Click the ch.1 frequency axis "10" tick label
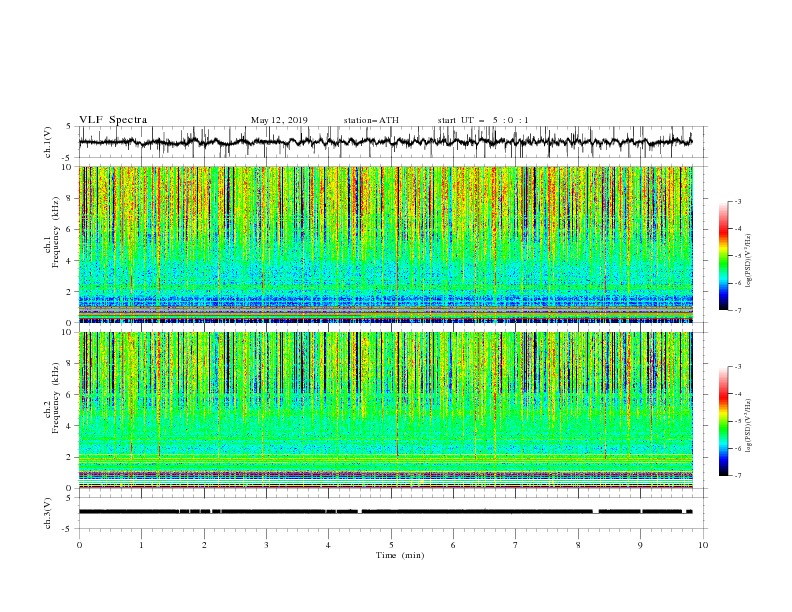This screenshot has height=612, width=792. (68, 167)
